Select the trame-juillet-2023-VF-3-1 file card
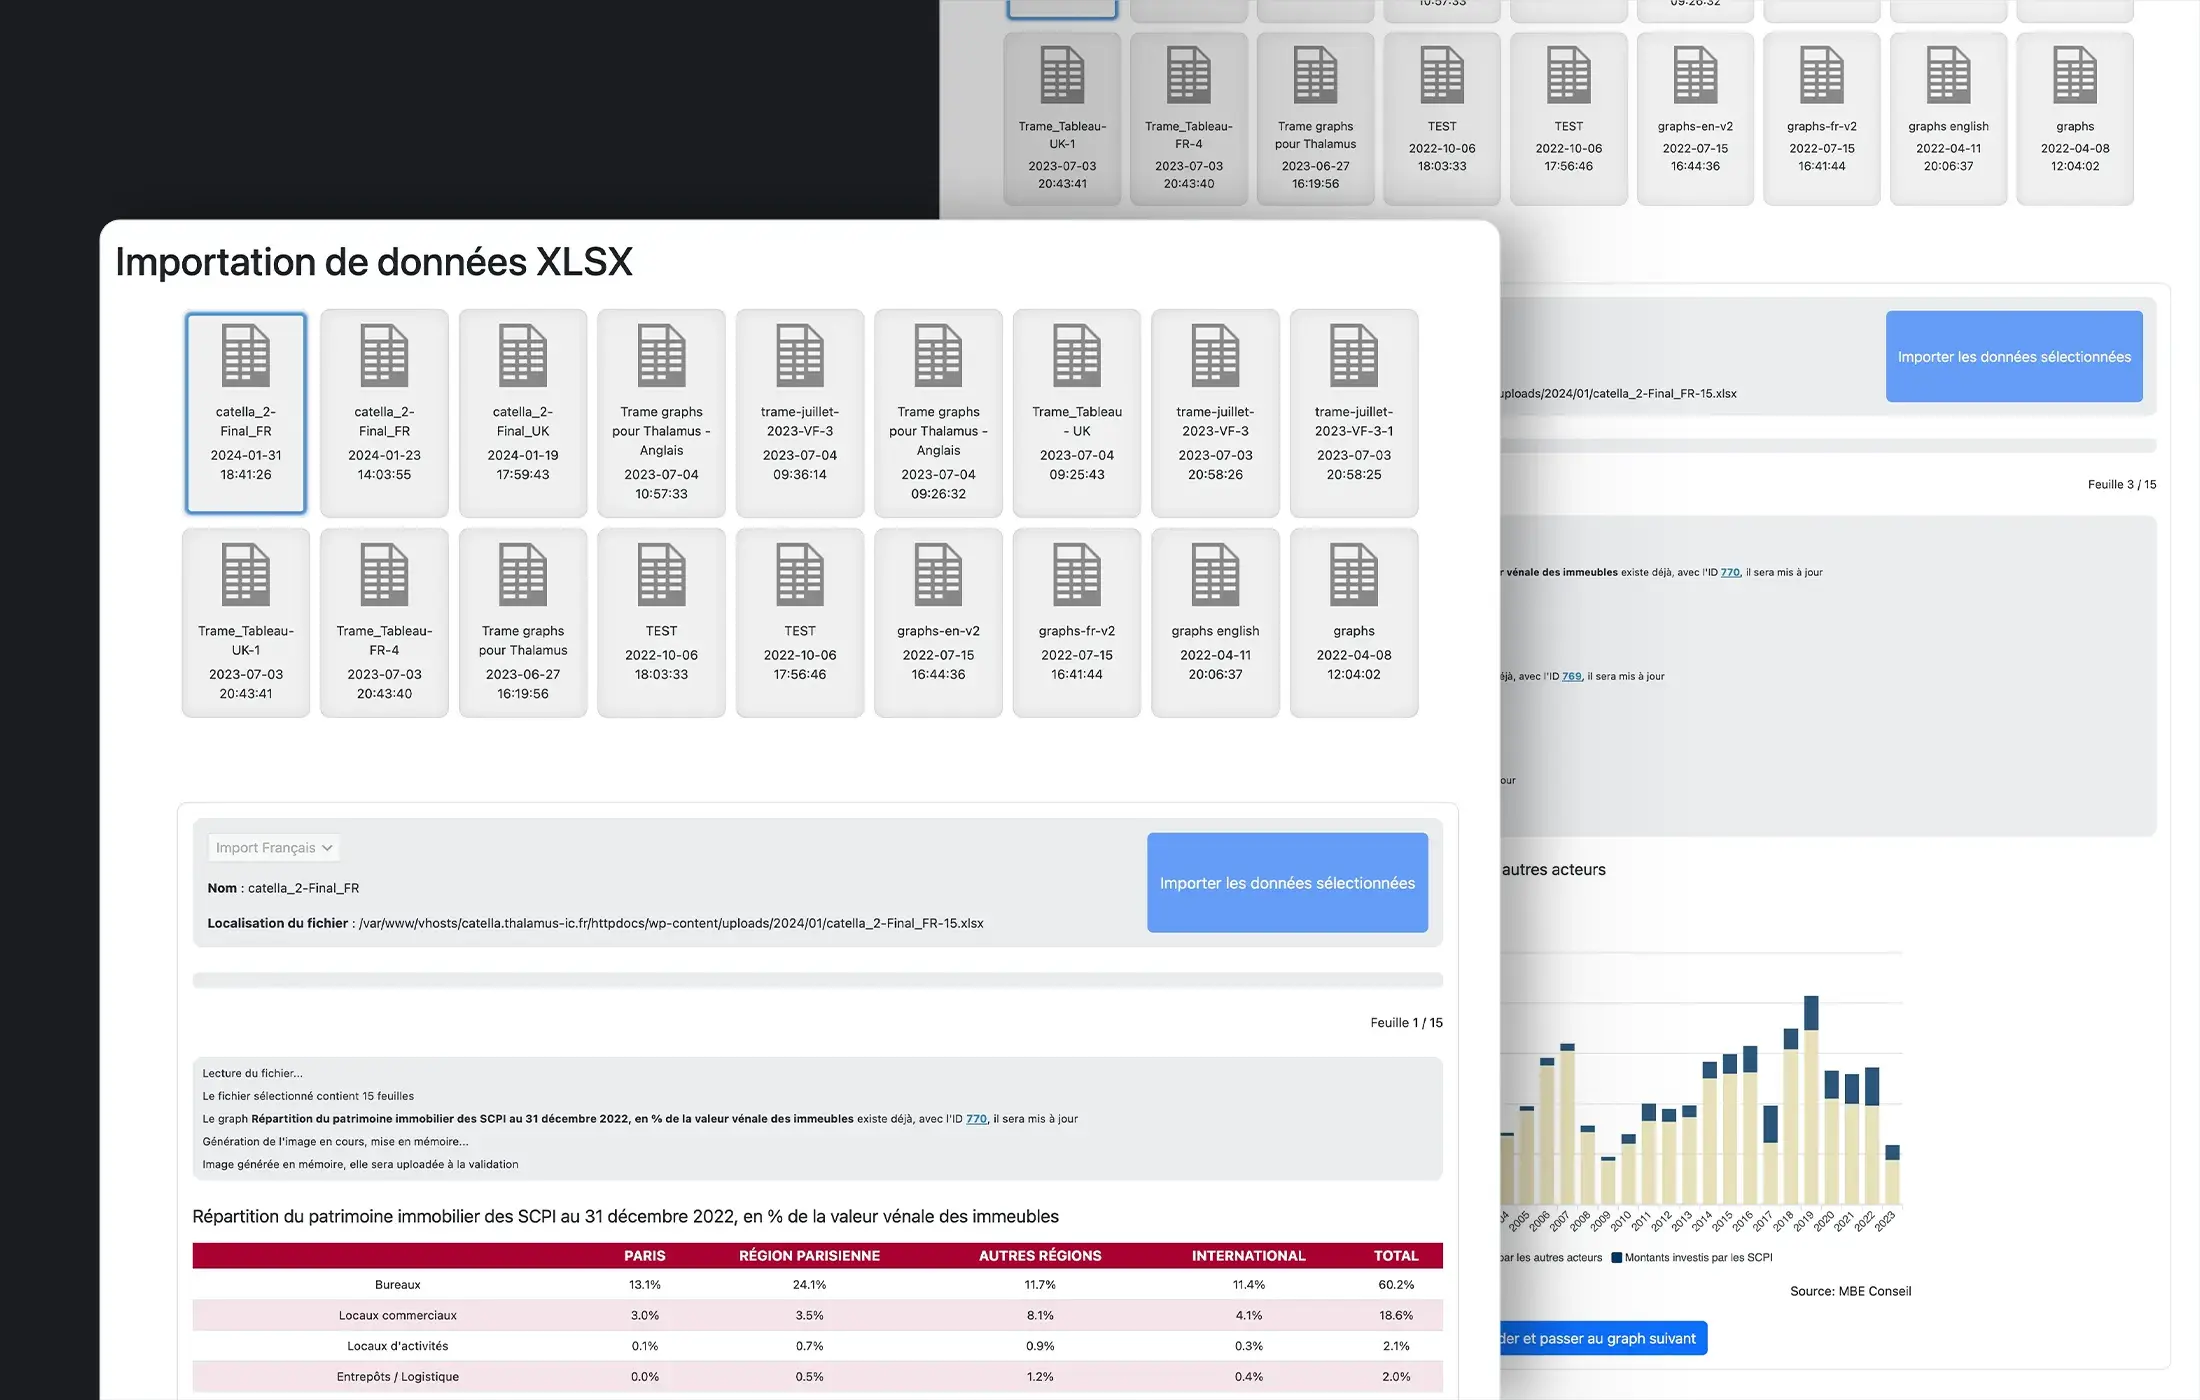 pyautogui.click(x=1354, y=413)
